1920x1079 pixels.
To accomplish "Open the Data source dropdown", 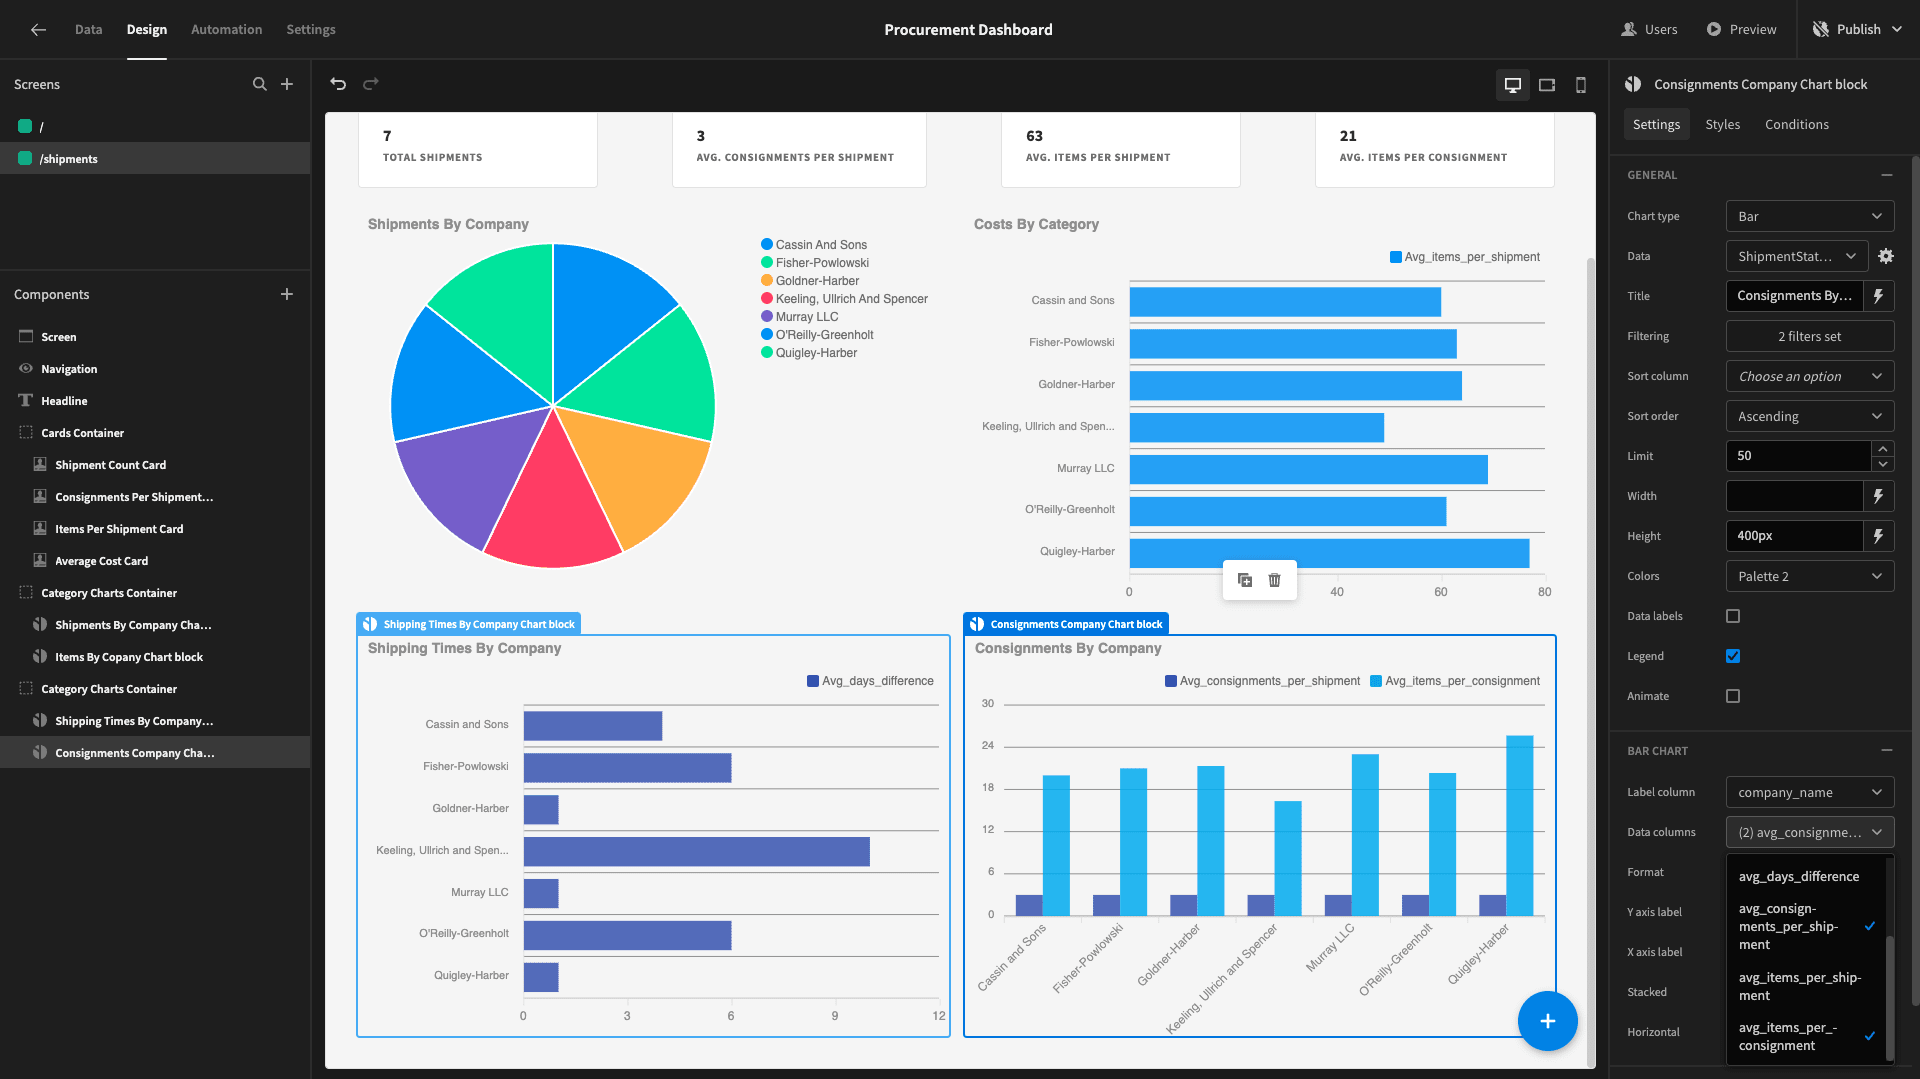I will point(1797,256).
